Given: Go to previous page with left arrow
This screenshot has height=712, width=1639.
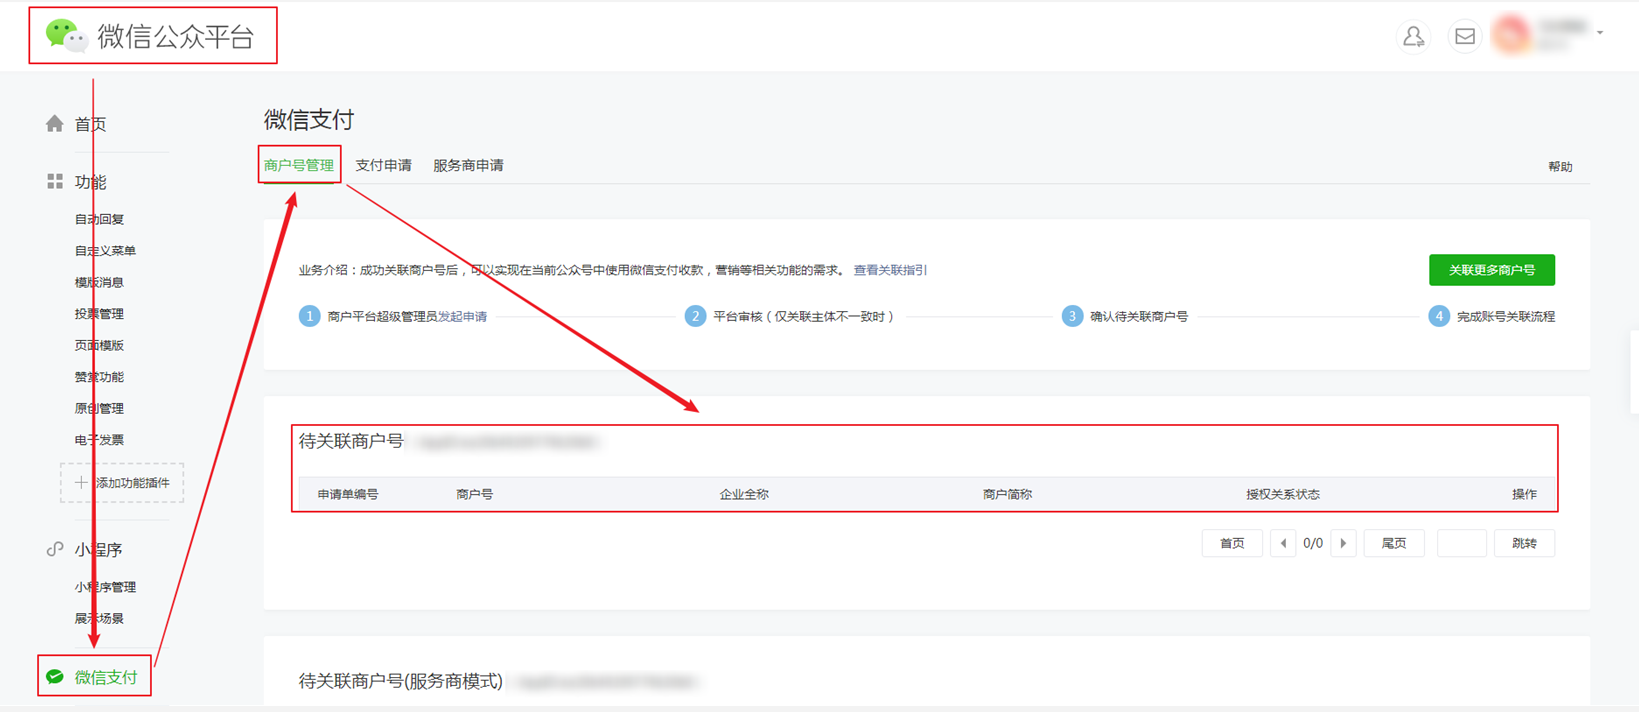Looking at the screenshot, I should [1283, 543].
